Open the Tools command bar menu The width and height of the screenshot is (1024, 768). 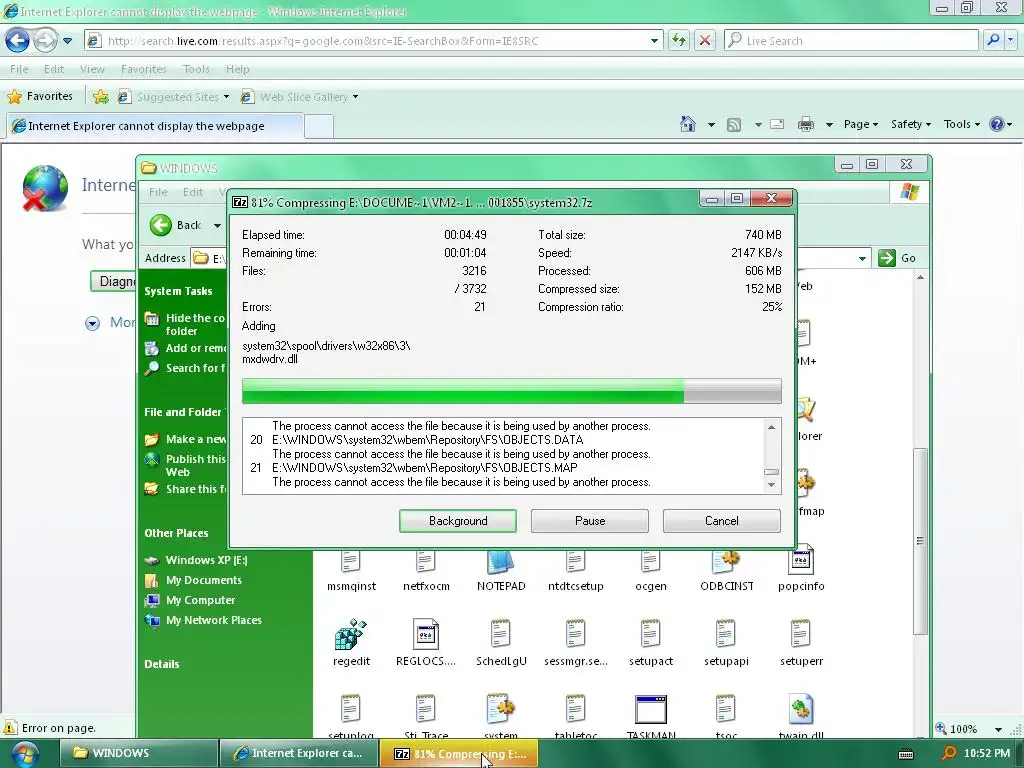[961, 124]
